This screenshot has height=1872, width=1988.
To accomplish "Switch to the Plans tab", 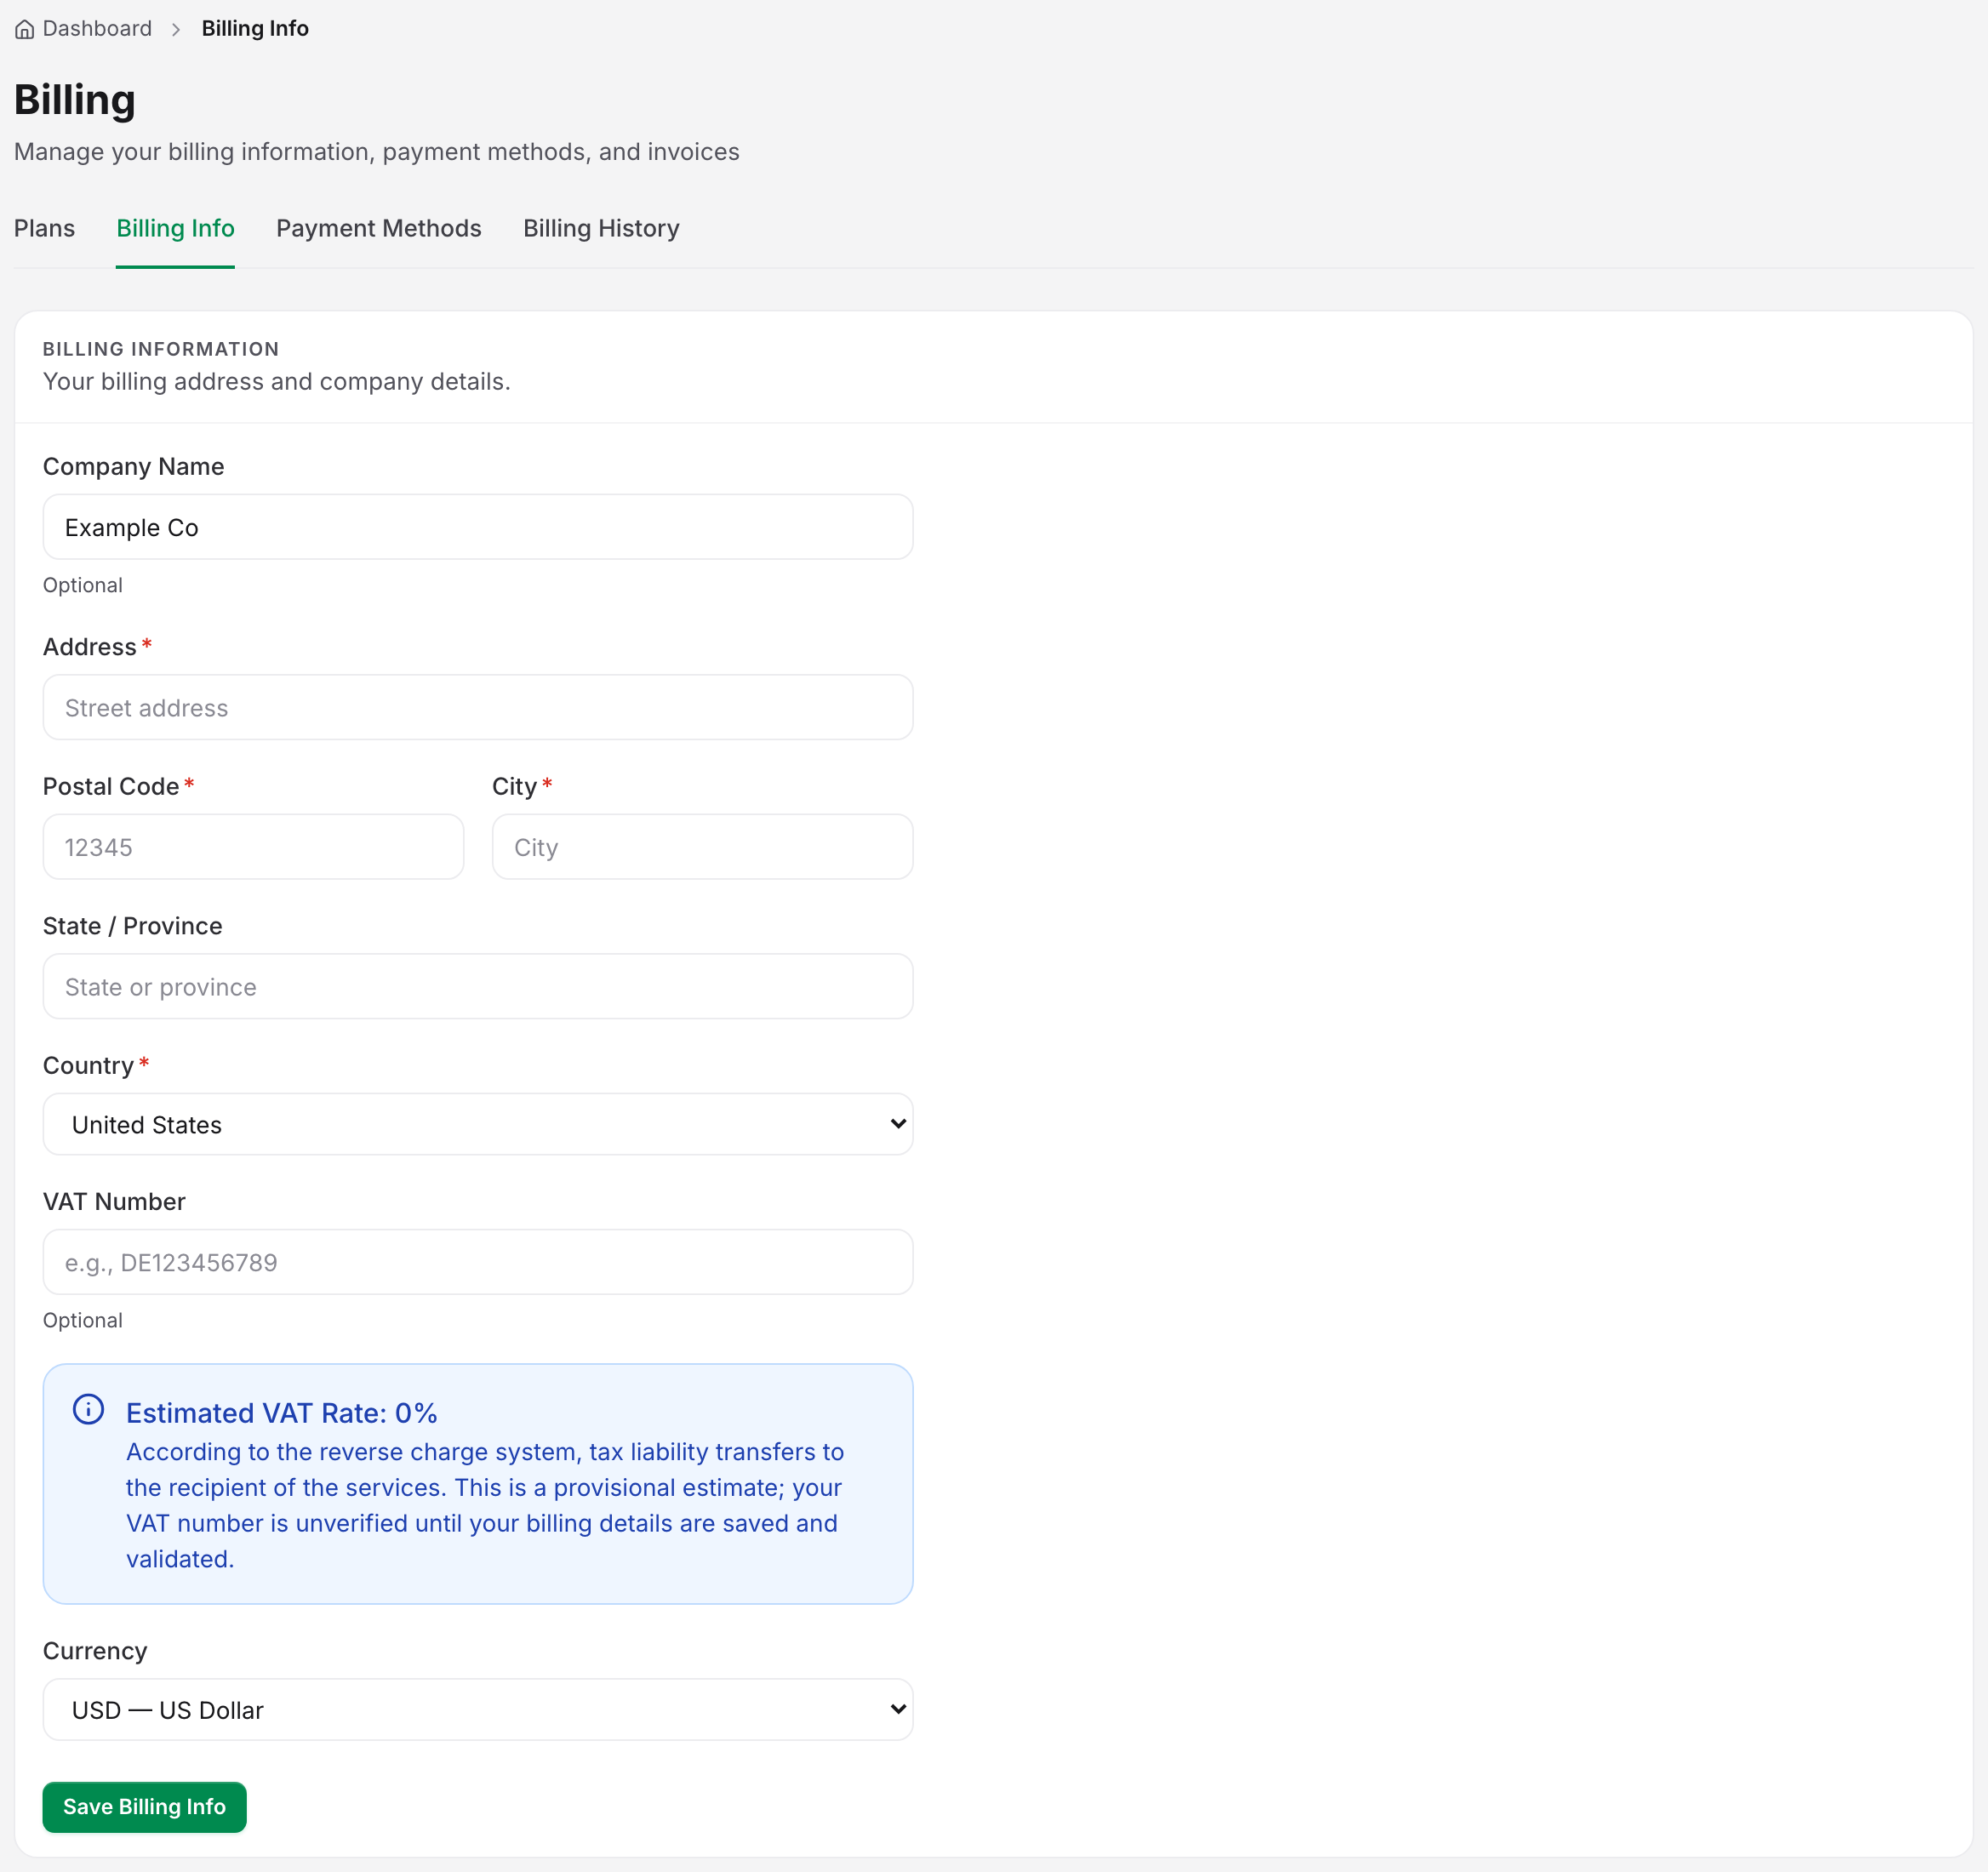I will coord(44,228).
